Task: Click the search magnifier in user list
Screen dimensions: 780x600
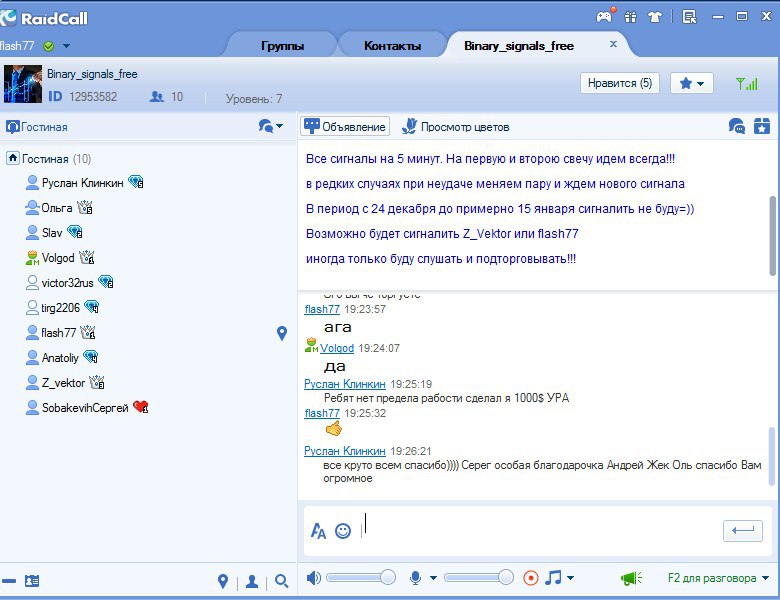Action: pos(282,581)
